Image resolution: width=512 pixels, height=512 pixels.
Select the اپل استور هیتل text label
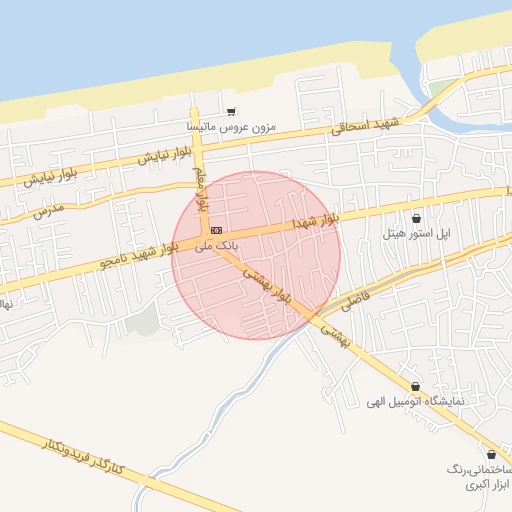coord(416,234)
